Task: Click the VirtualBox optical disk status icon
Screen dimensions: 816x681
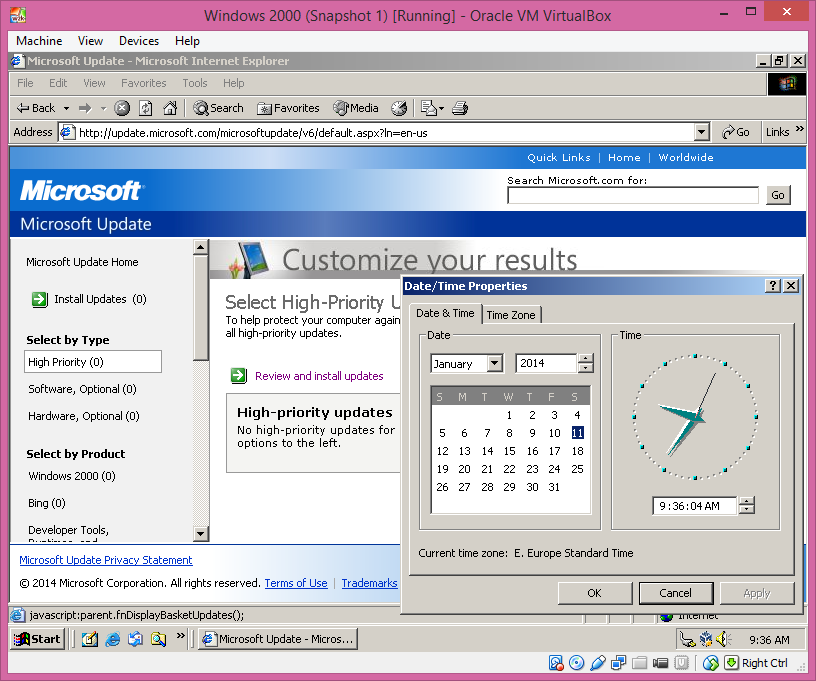Action: (577, 663)
